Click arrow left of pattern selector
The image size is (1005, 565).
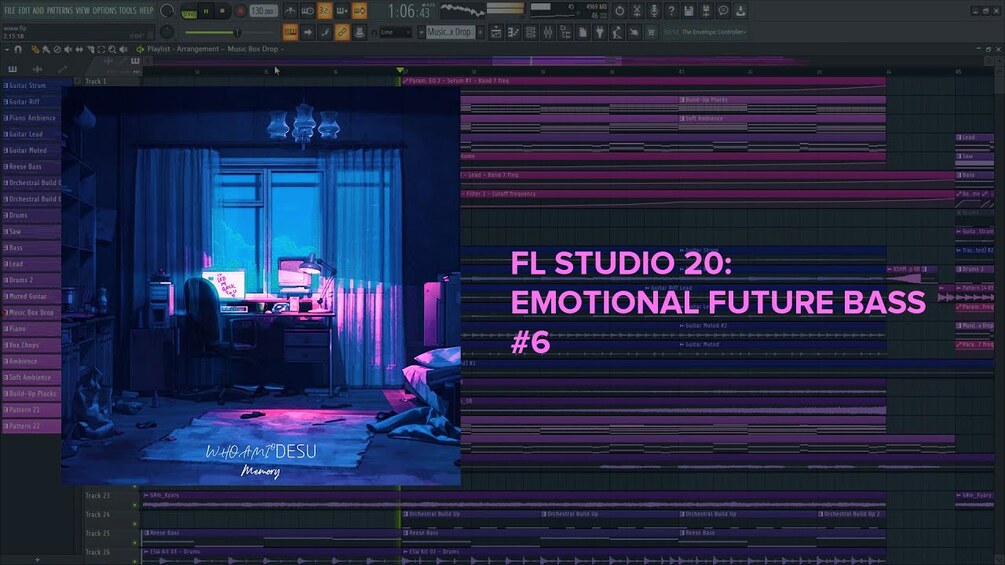(x=421, y=32)
